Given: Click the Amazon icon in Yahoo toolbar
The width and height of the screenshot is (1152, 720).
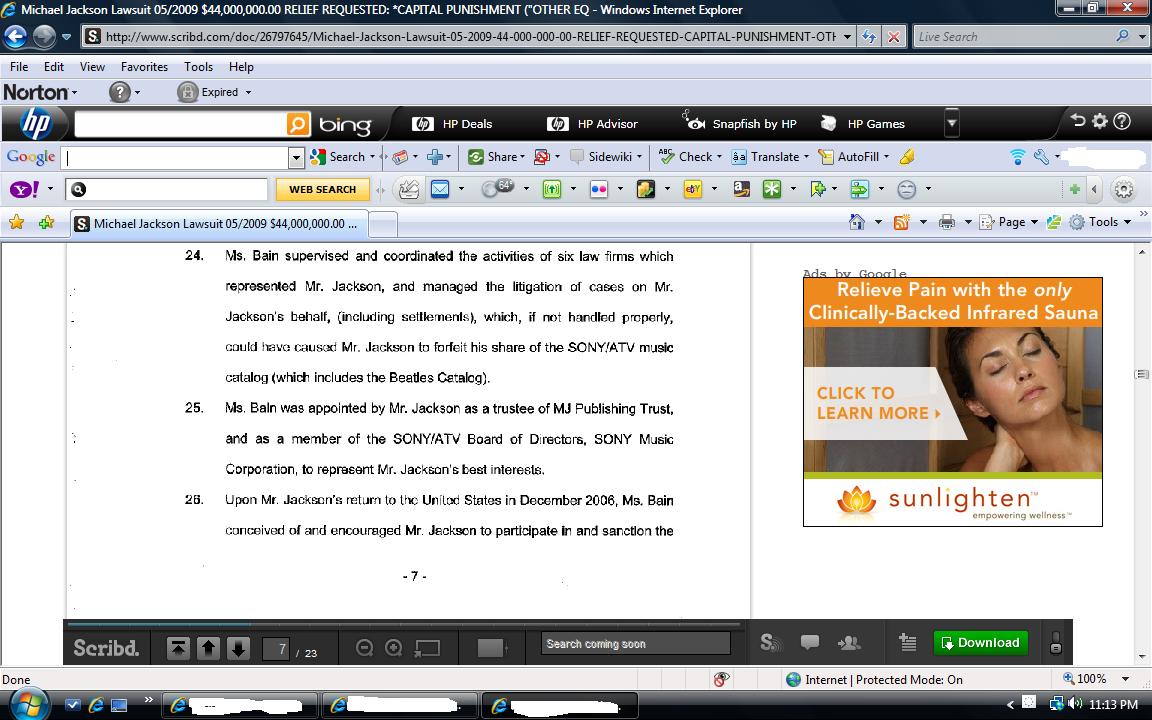Looking at the screenshot, I should (x=741, y=190).
